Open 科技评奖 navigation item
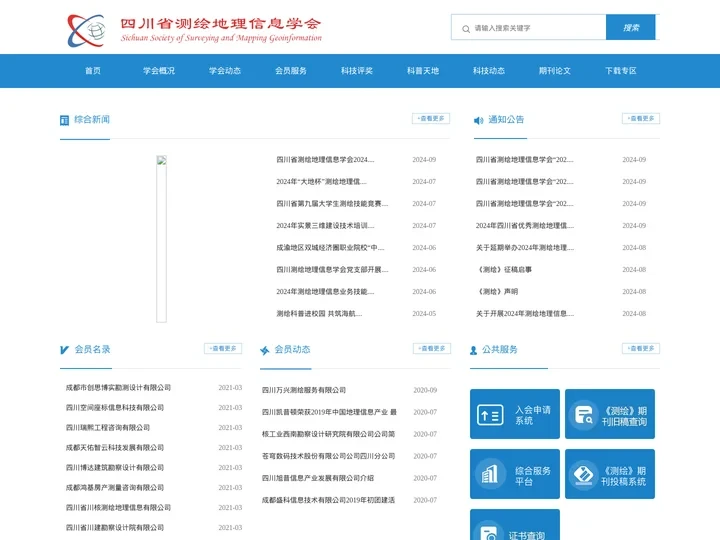Screen dimensions: 720x540 coord(357,71)
